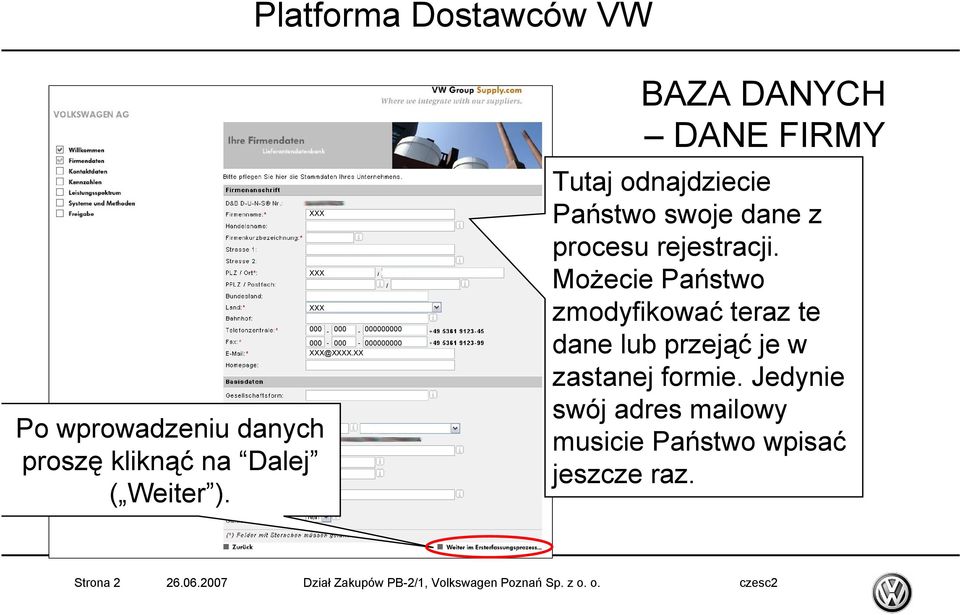Open the Land dropdown arrow

[437, 307]
